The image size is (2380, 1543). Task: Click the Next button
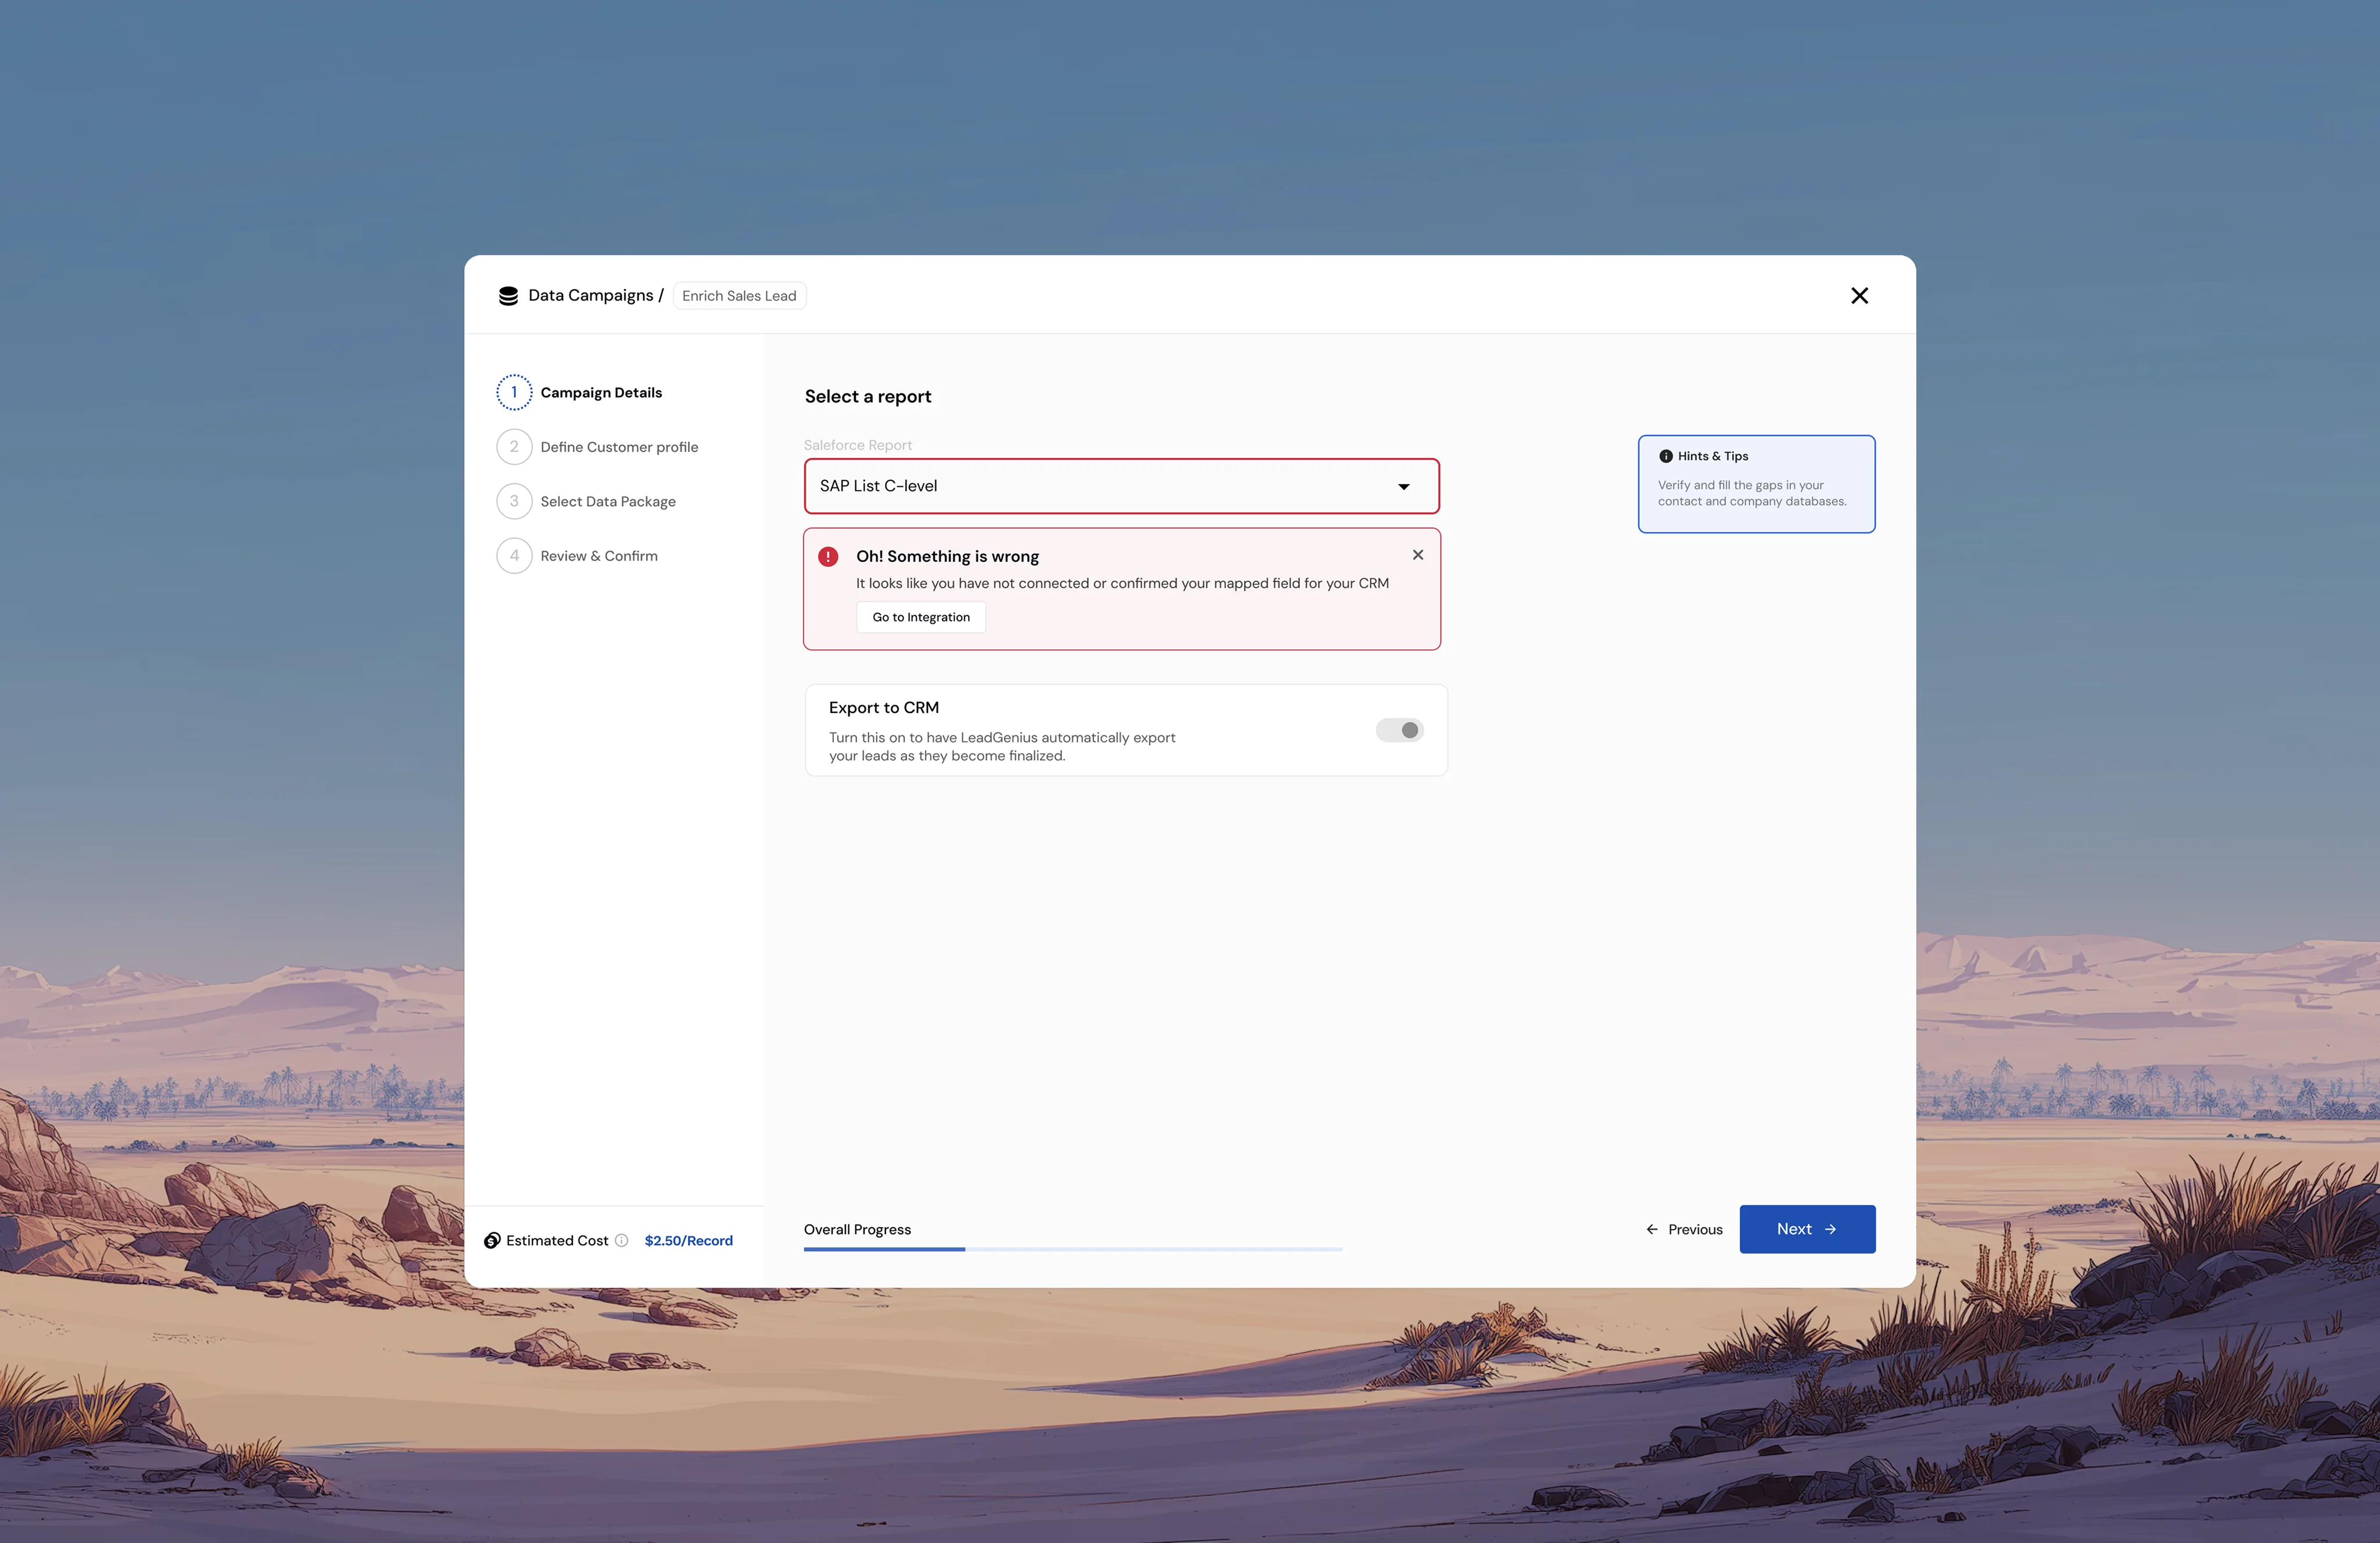tap(1806, 1229)
